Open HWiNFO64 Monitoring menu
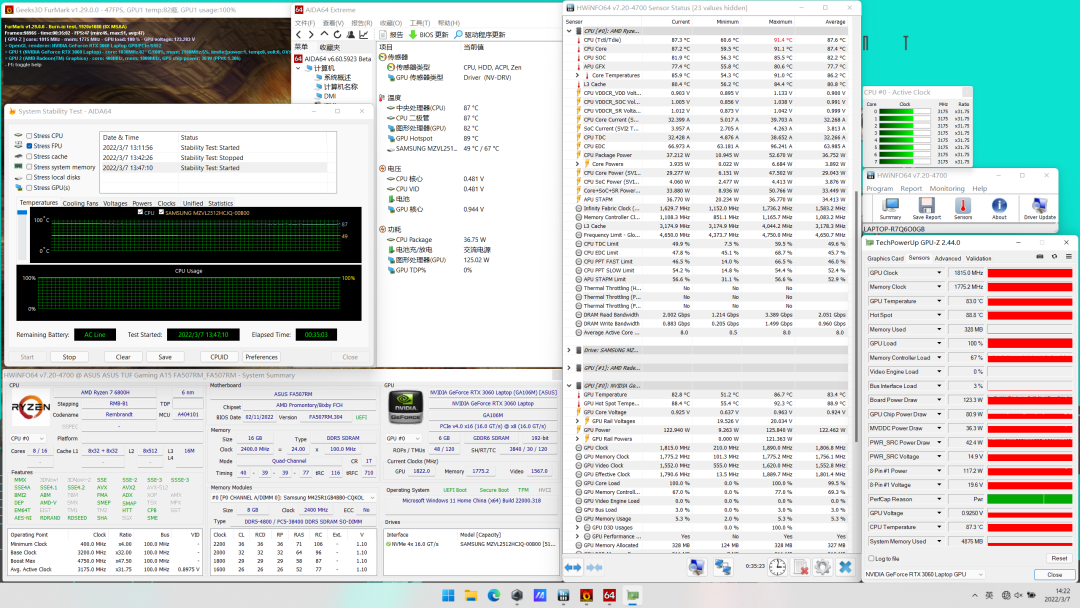The height and width of the screenshot is (608, 1080). pyautogui.click(x=947, y=189)
